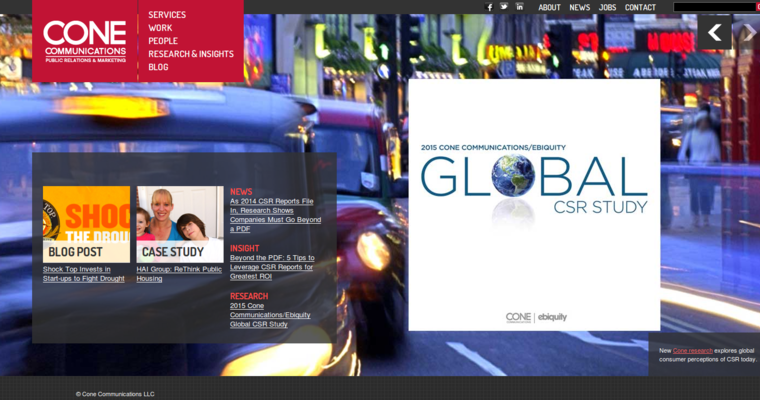Follow the 'Cone research' caption link

693,351
